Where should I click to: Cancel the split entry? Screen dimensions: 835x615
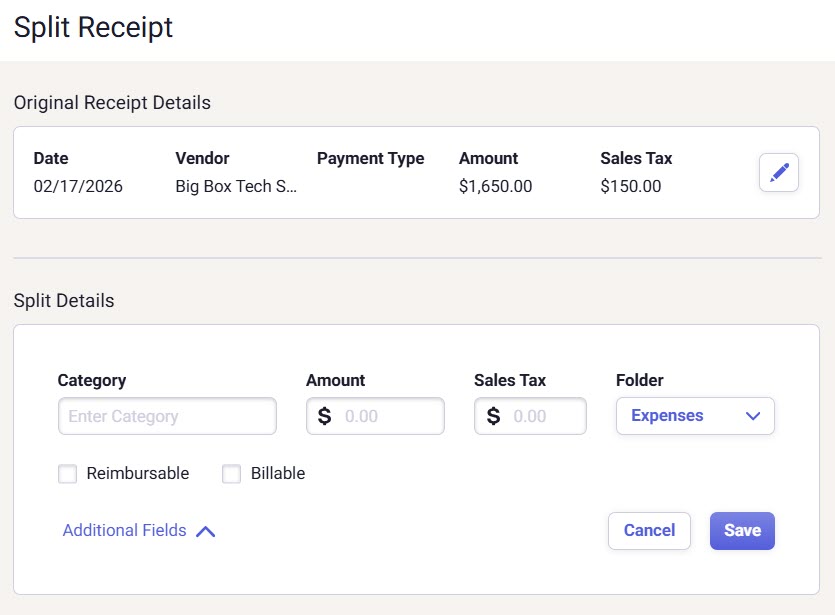[649, 531]
